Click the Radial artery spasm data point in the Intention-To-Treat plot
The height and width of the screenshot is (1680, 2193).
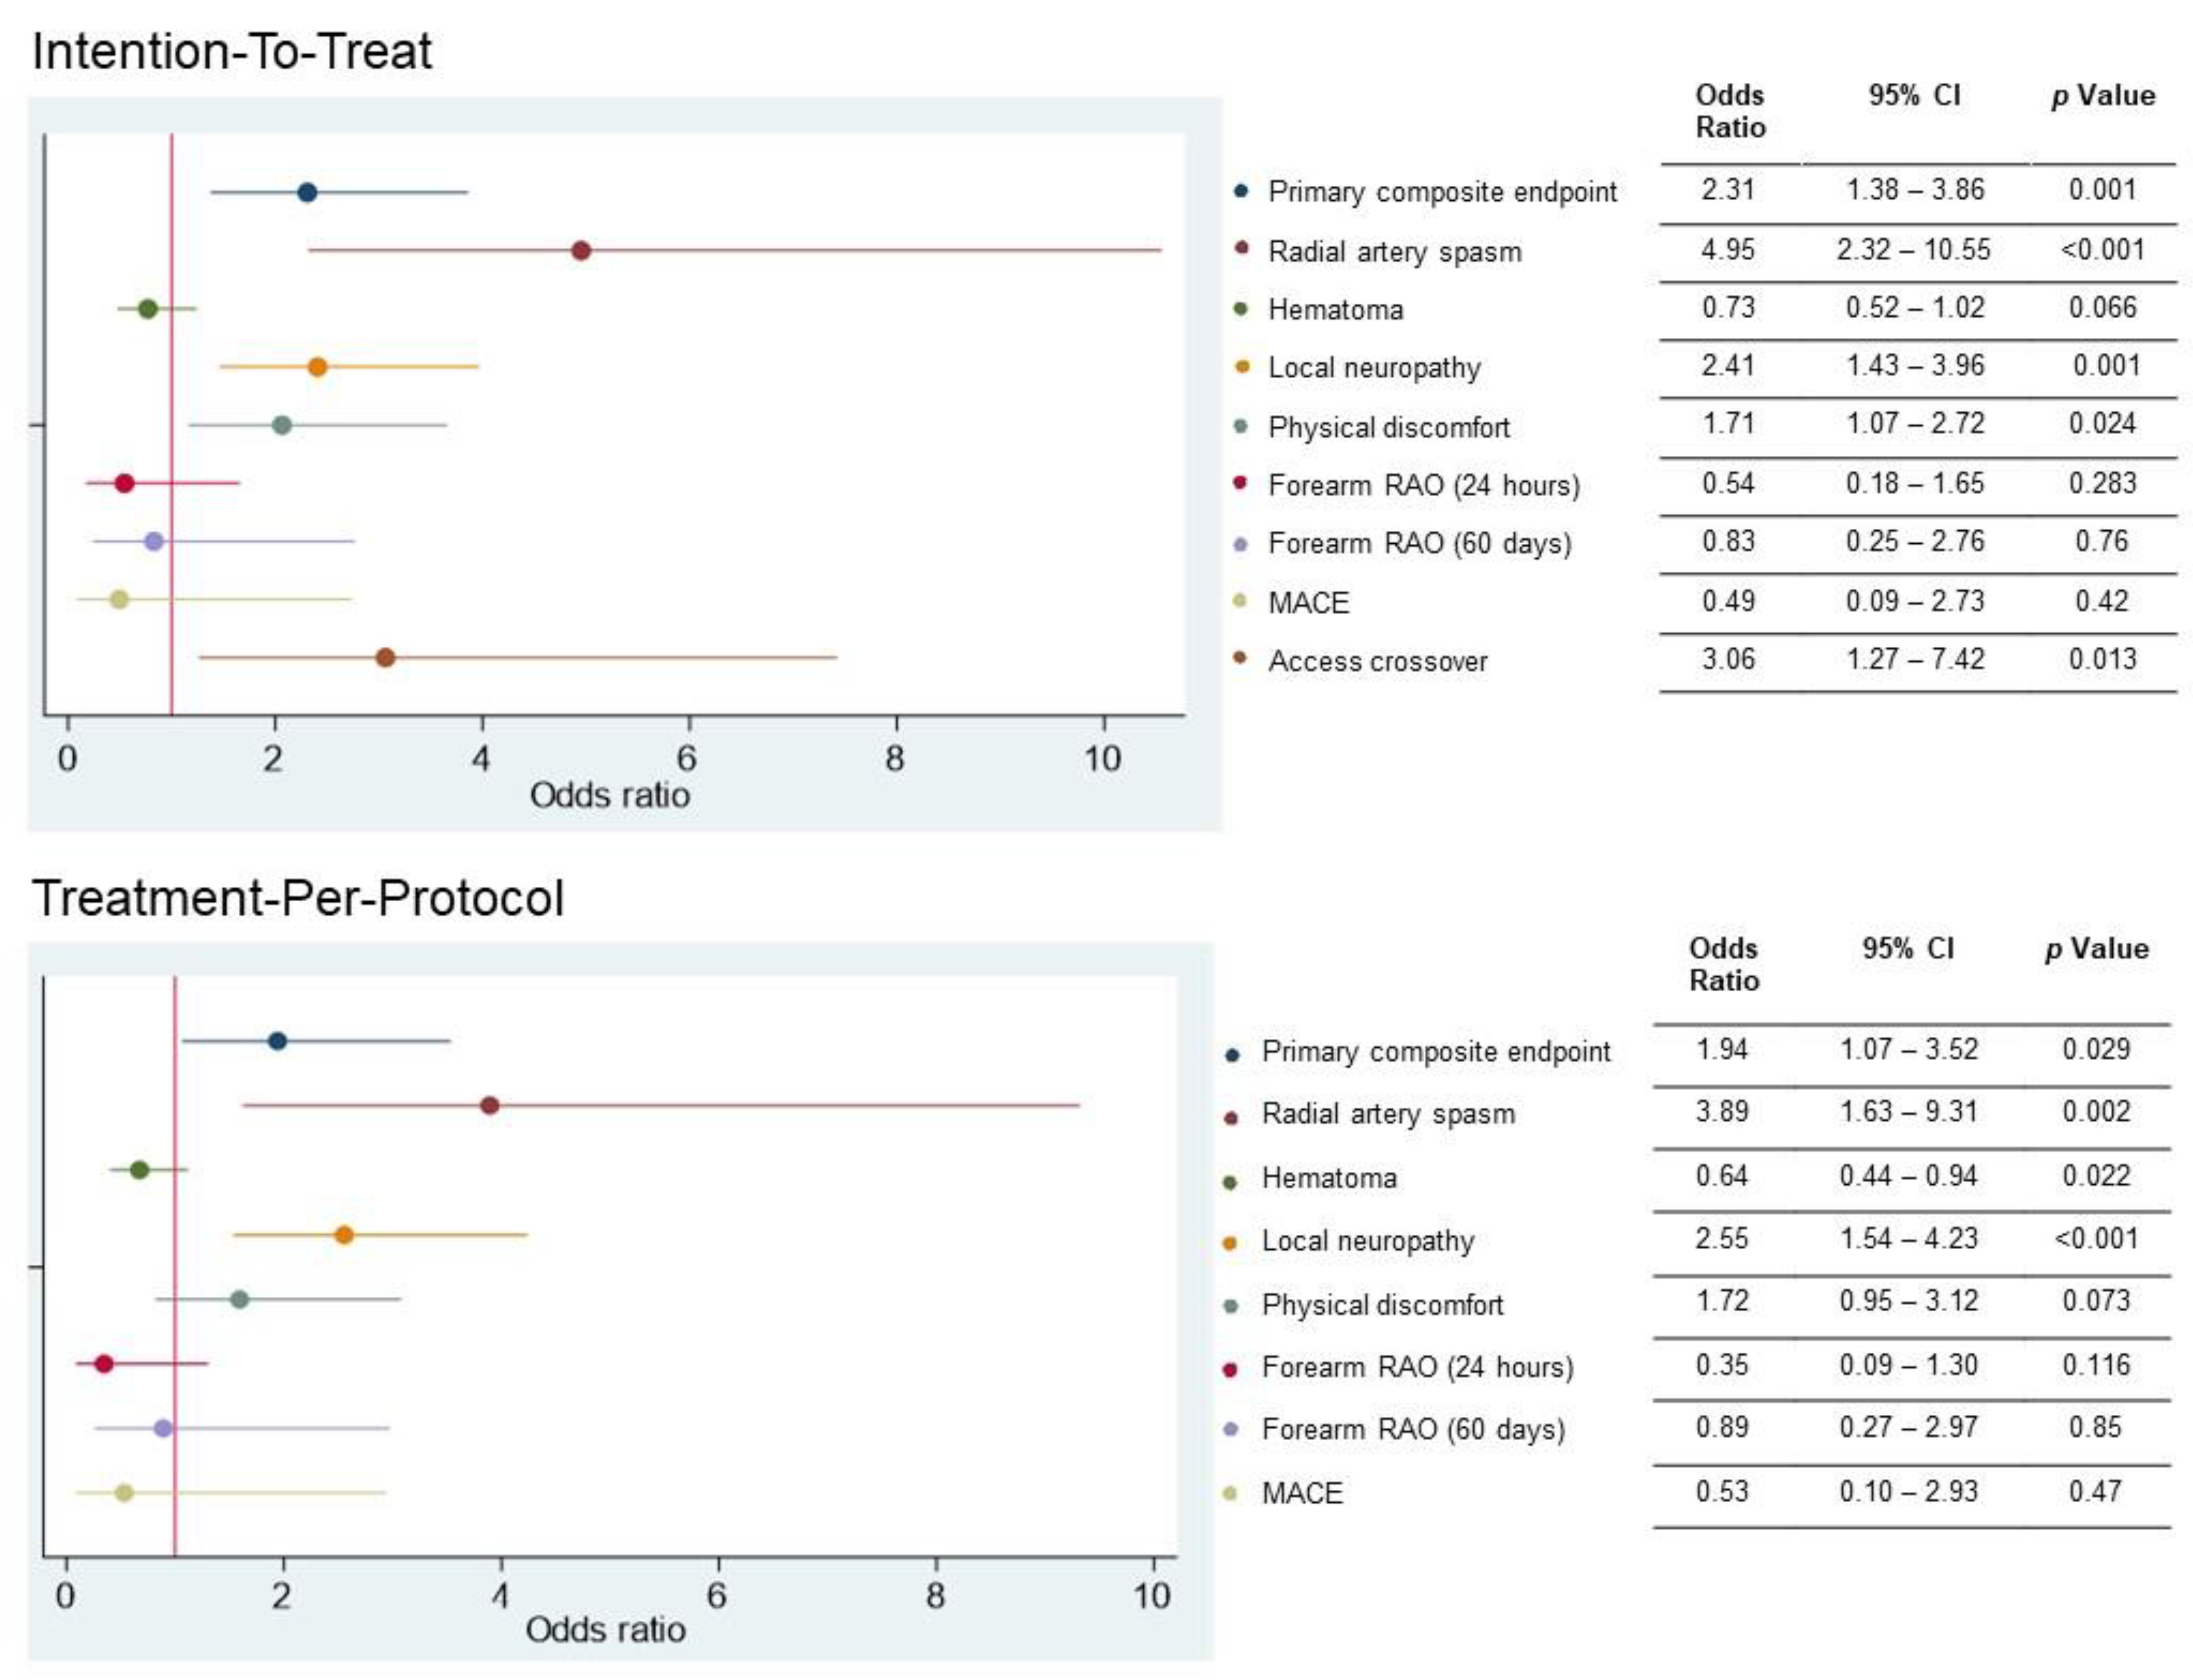[x=580, y=250]
